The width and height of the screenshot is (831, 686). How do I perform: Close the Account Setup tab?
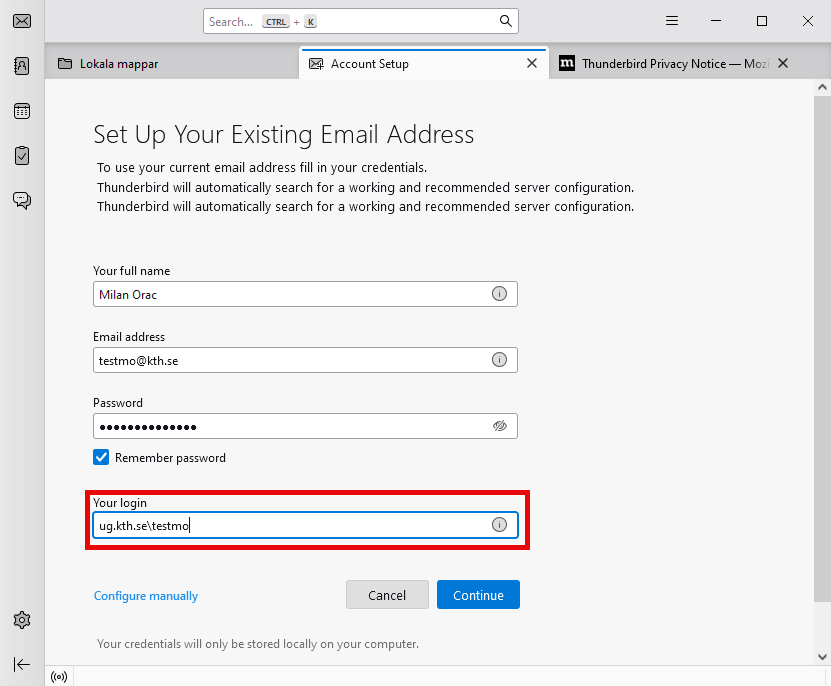pos(532,64)
